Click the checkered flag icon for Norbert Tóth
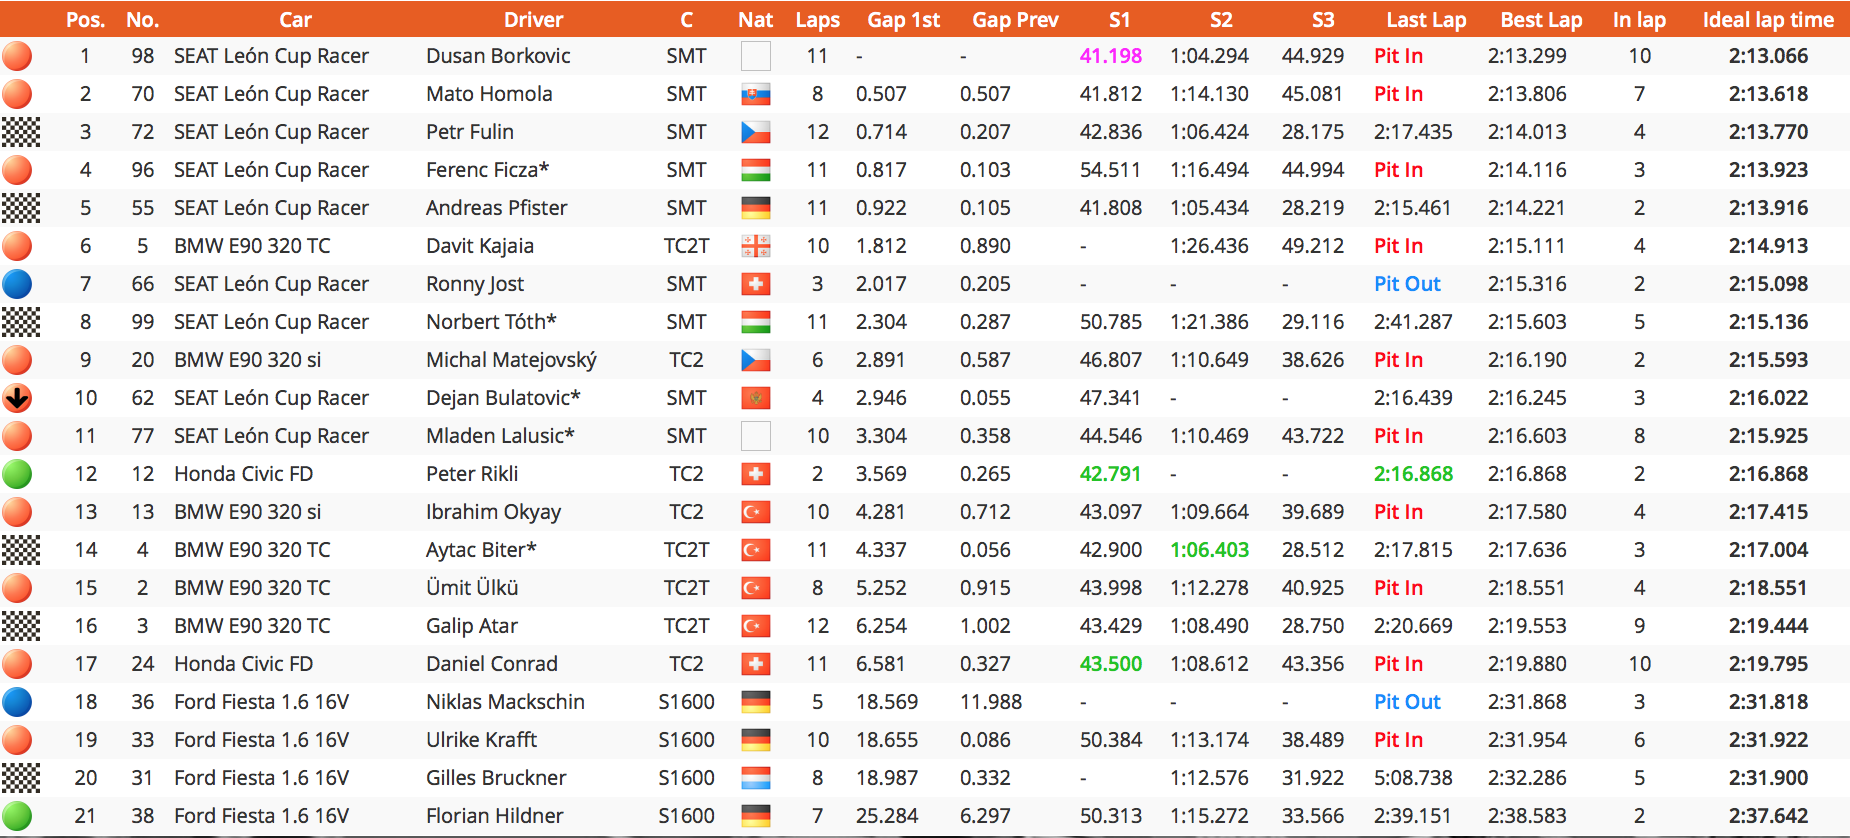Screen dimensions: 1850x838 pyautogui.click(x=21, y=322)
